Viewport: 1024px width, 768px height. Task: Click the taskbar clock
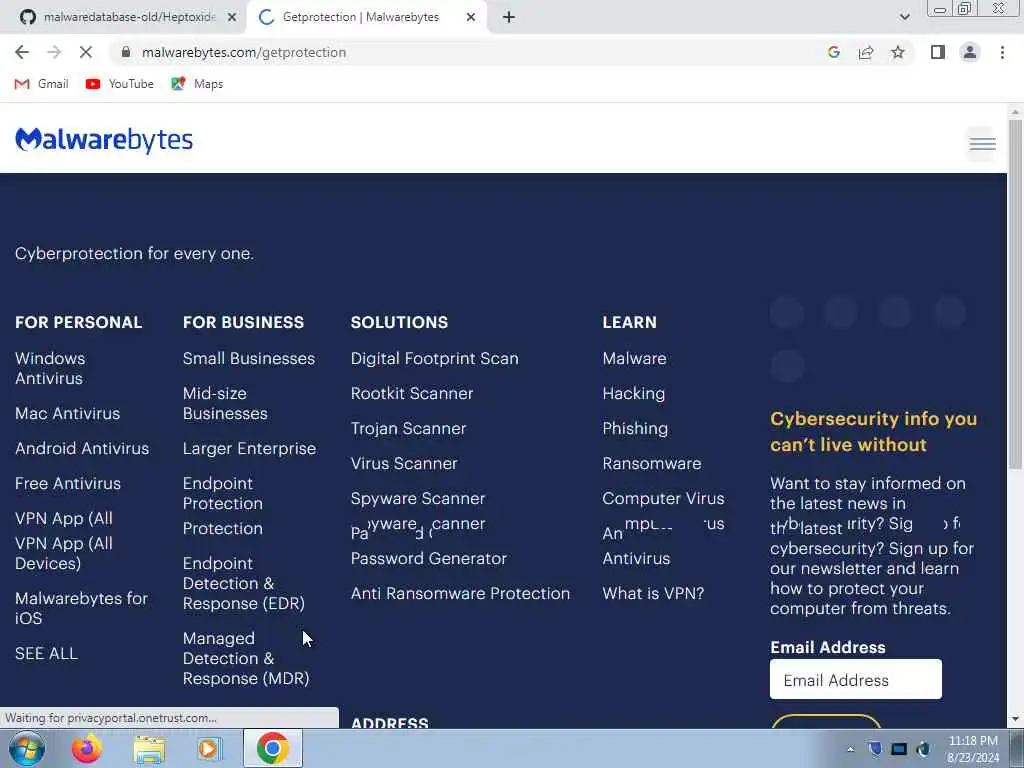973,749
